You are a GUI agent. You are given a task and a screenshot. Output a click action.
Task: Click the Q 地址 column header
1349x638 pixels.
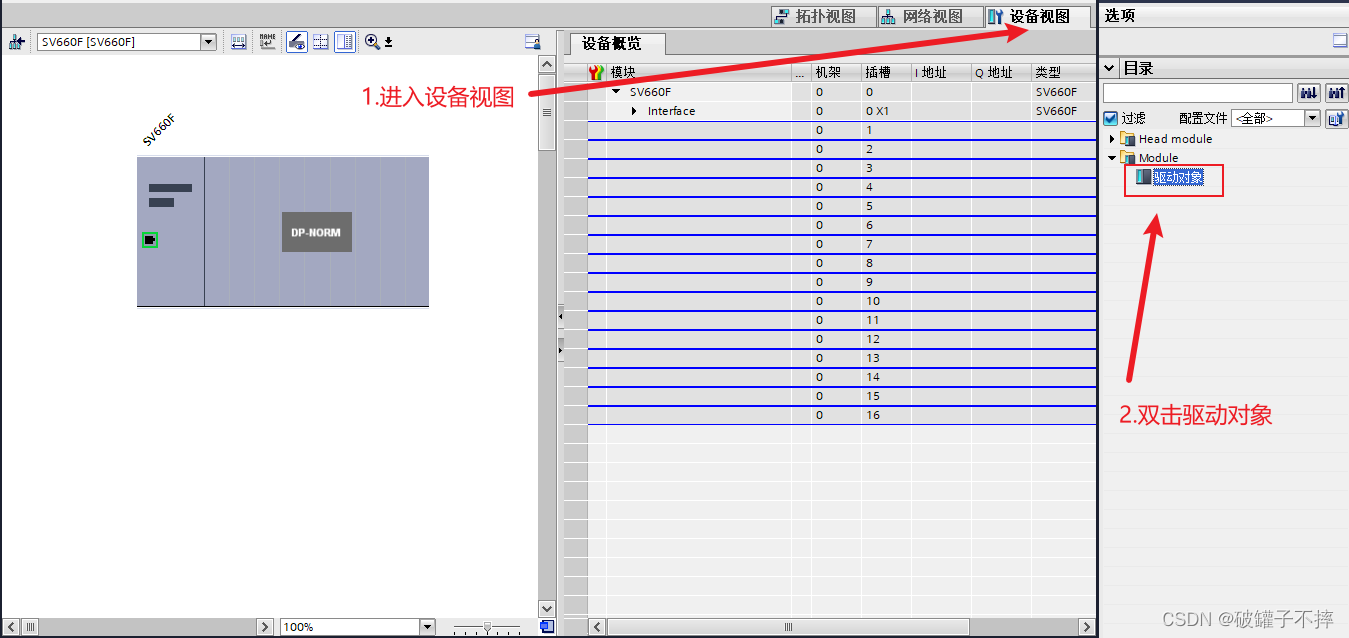[1001, 73]
